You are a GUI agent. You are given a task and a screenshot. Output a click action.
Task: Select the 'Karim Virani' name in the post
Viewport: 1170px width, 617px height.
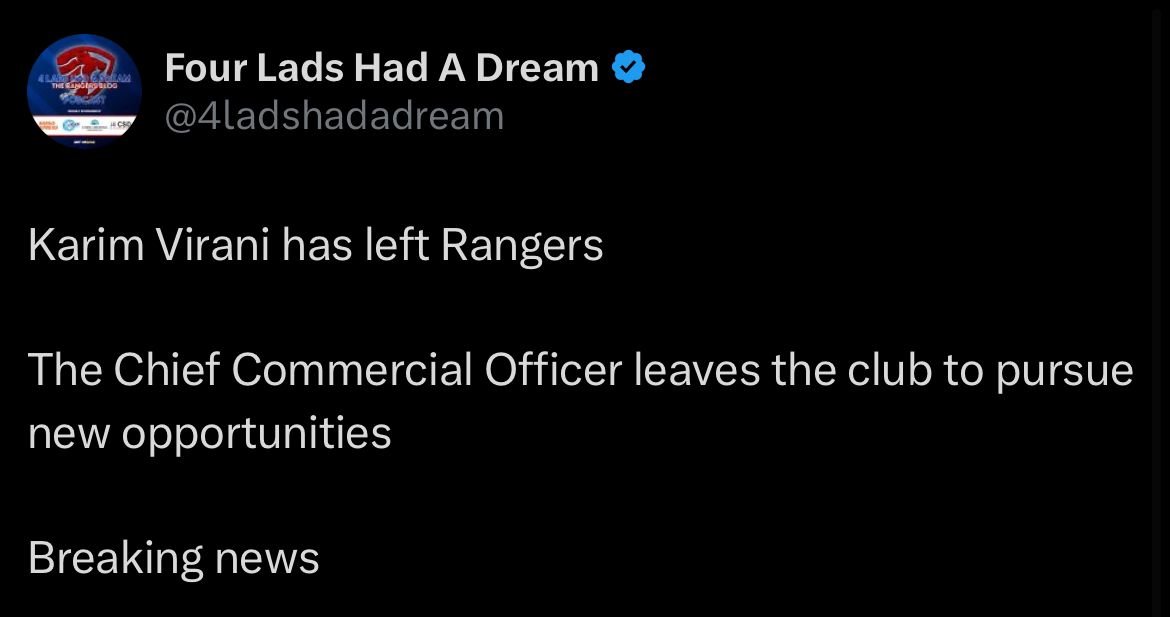148,246
